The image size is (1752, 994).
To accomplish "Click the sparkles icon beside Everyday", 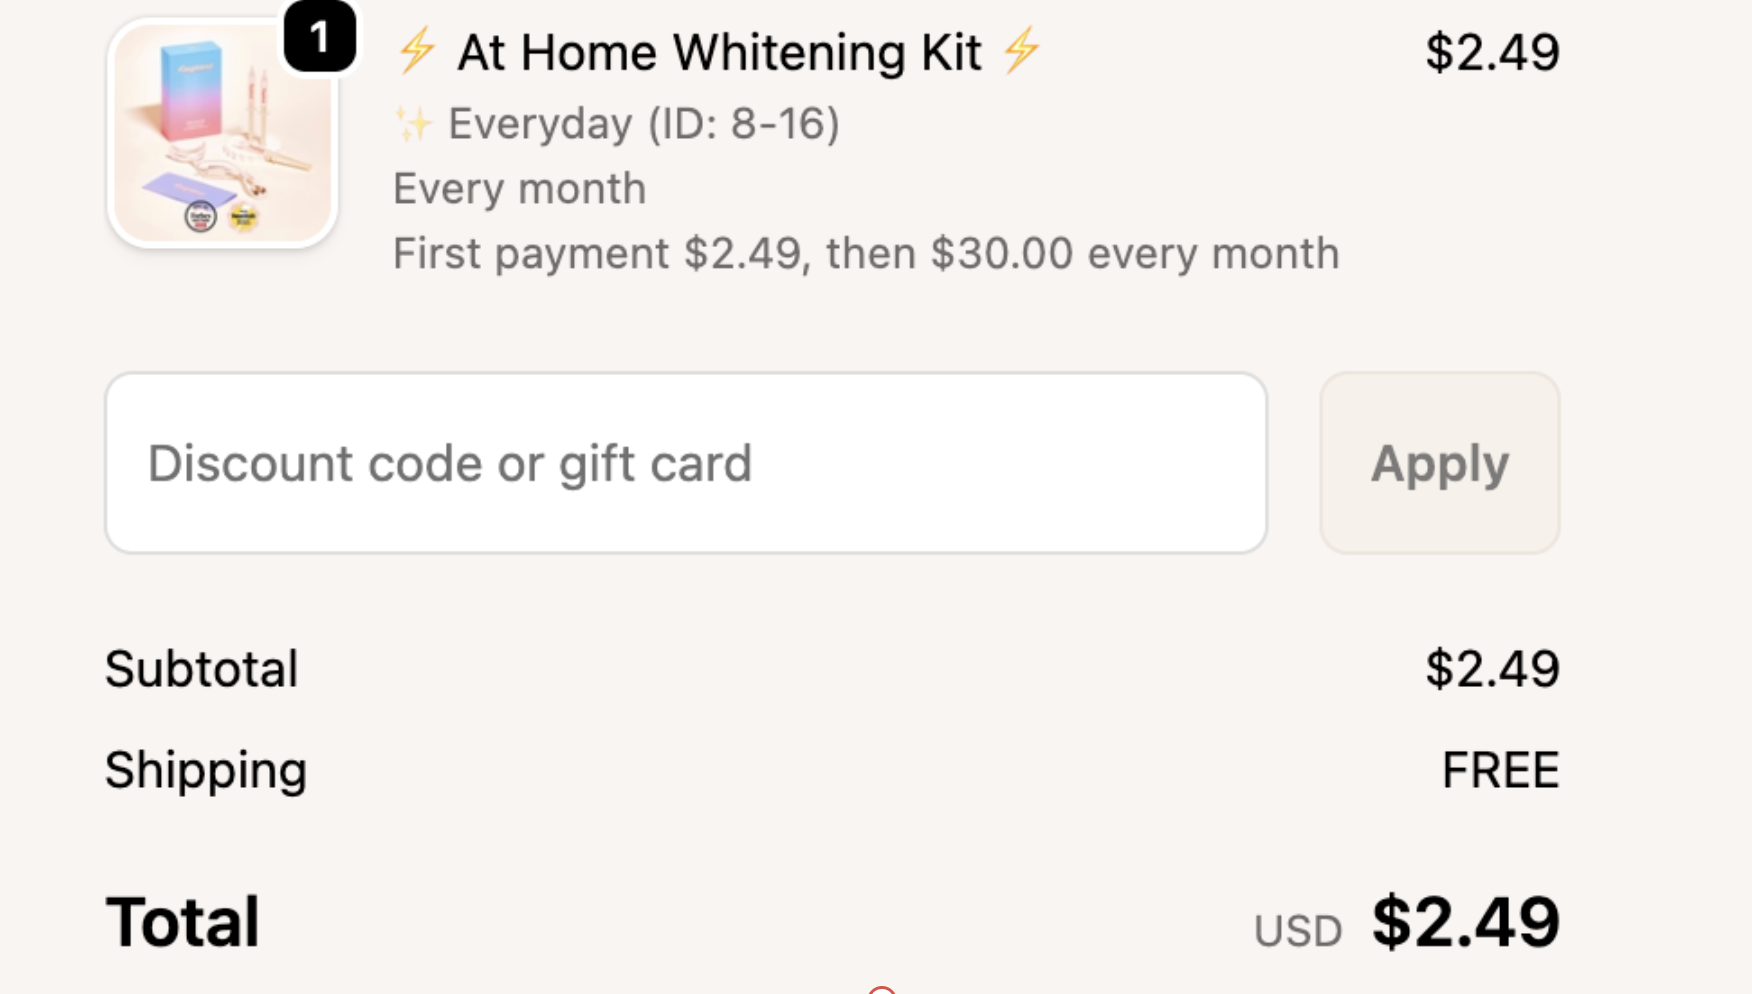I will click(x=412, y=124).
